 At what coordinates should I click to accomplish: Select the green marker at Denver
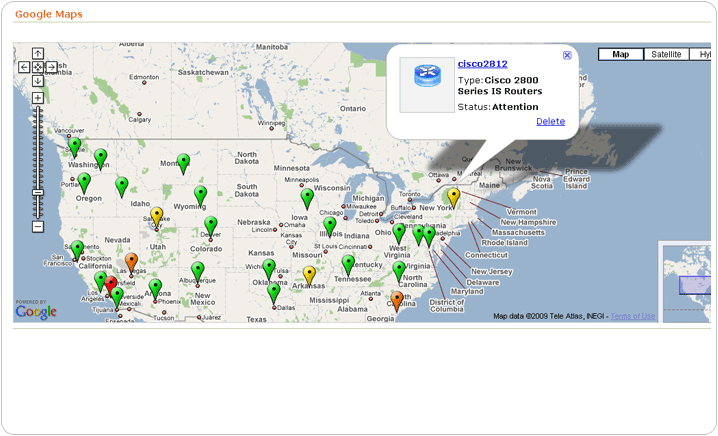211,227
